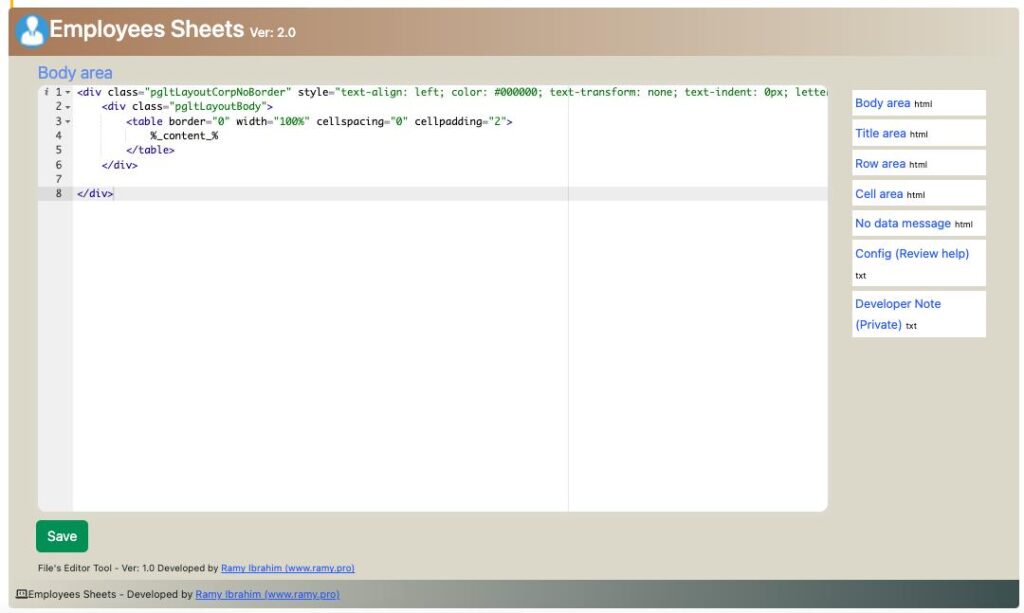1024x613 pixels.
Task: Click the Employees Sheets user icon in header
Action: [30, 30]
